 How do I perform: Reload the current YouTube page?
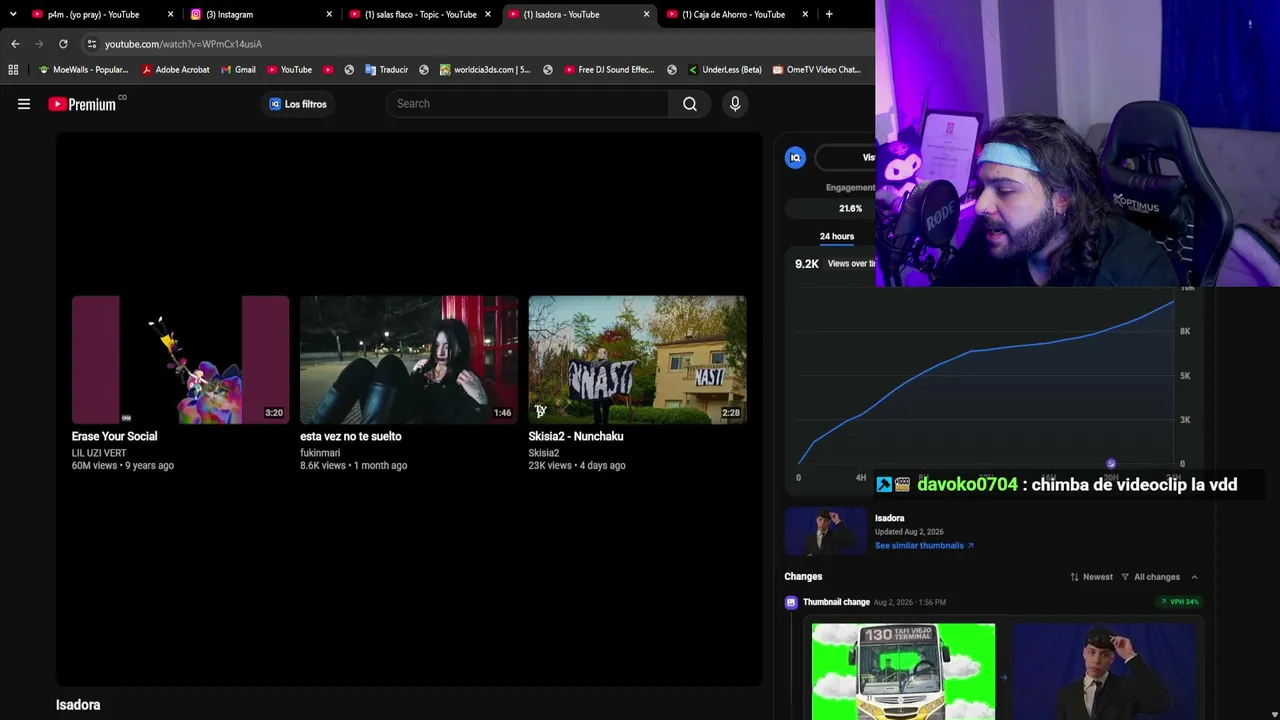click(x=63, y=44)
